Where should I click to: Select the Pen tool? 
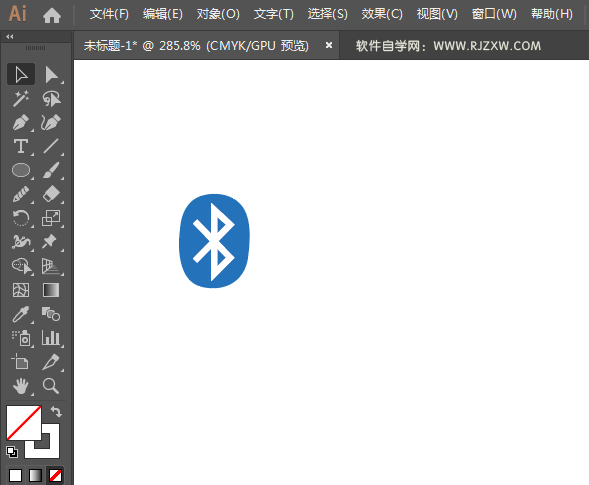click(x=21, y=122)
